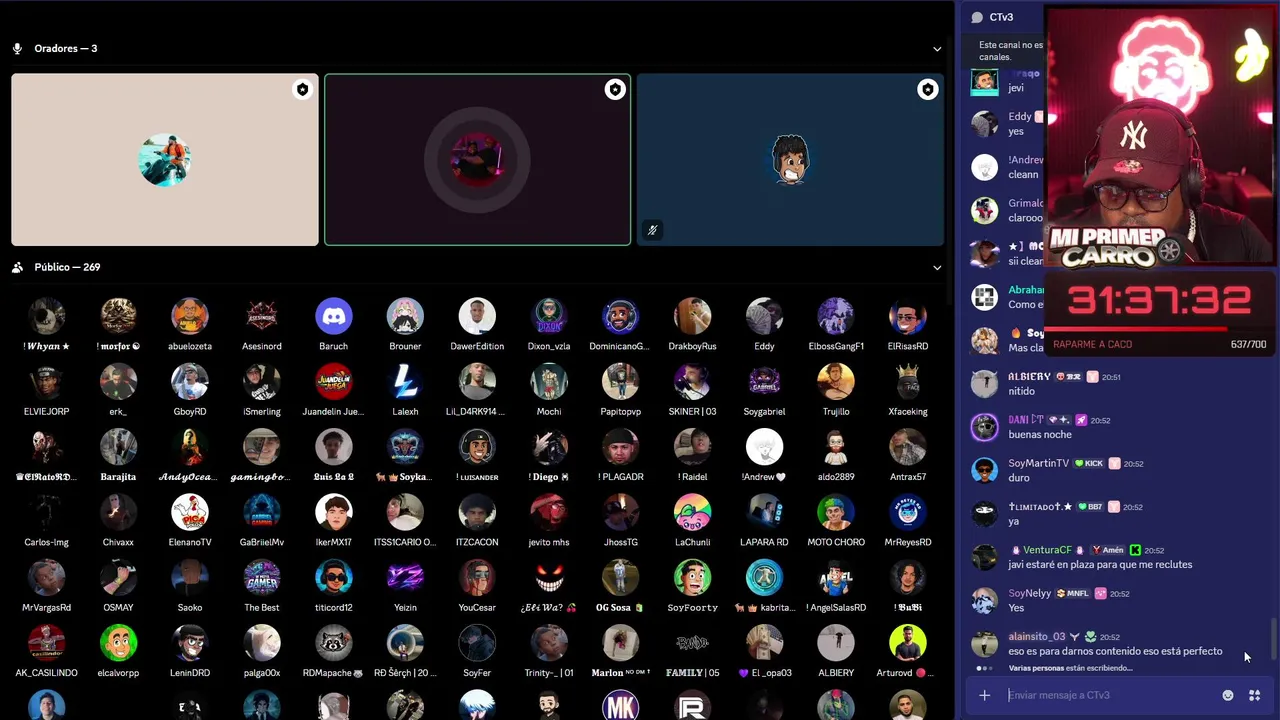
Task: Click the moderator badge on the blue speaker tile
Action: (928, 90)
